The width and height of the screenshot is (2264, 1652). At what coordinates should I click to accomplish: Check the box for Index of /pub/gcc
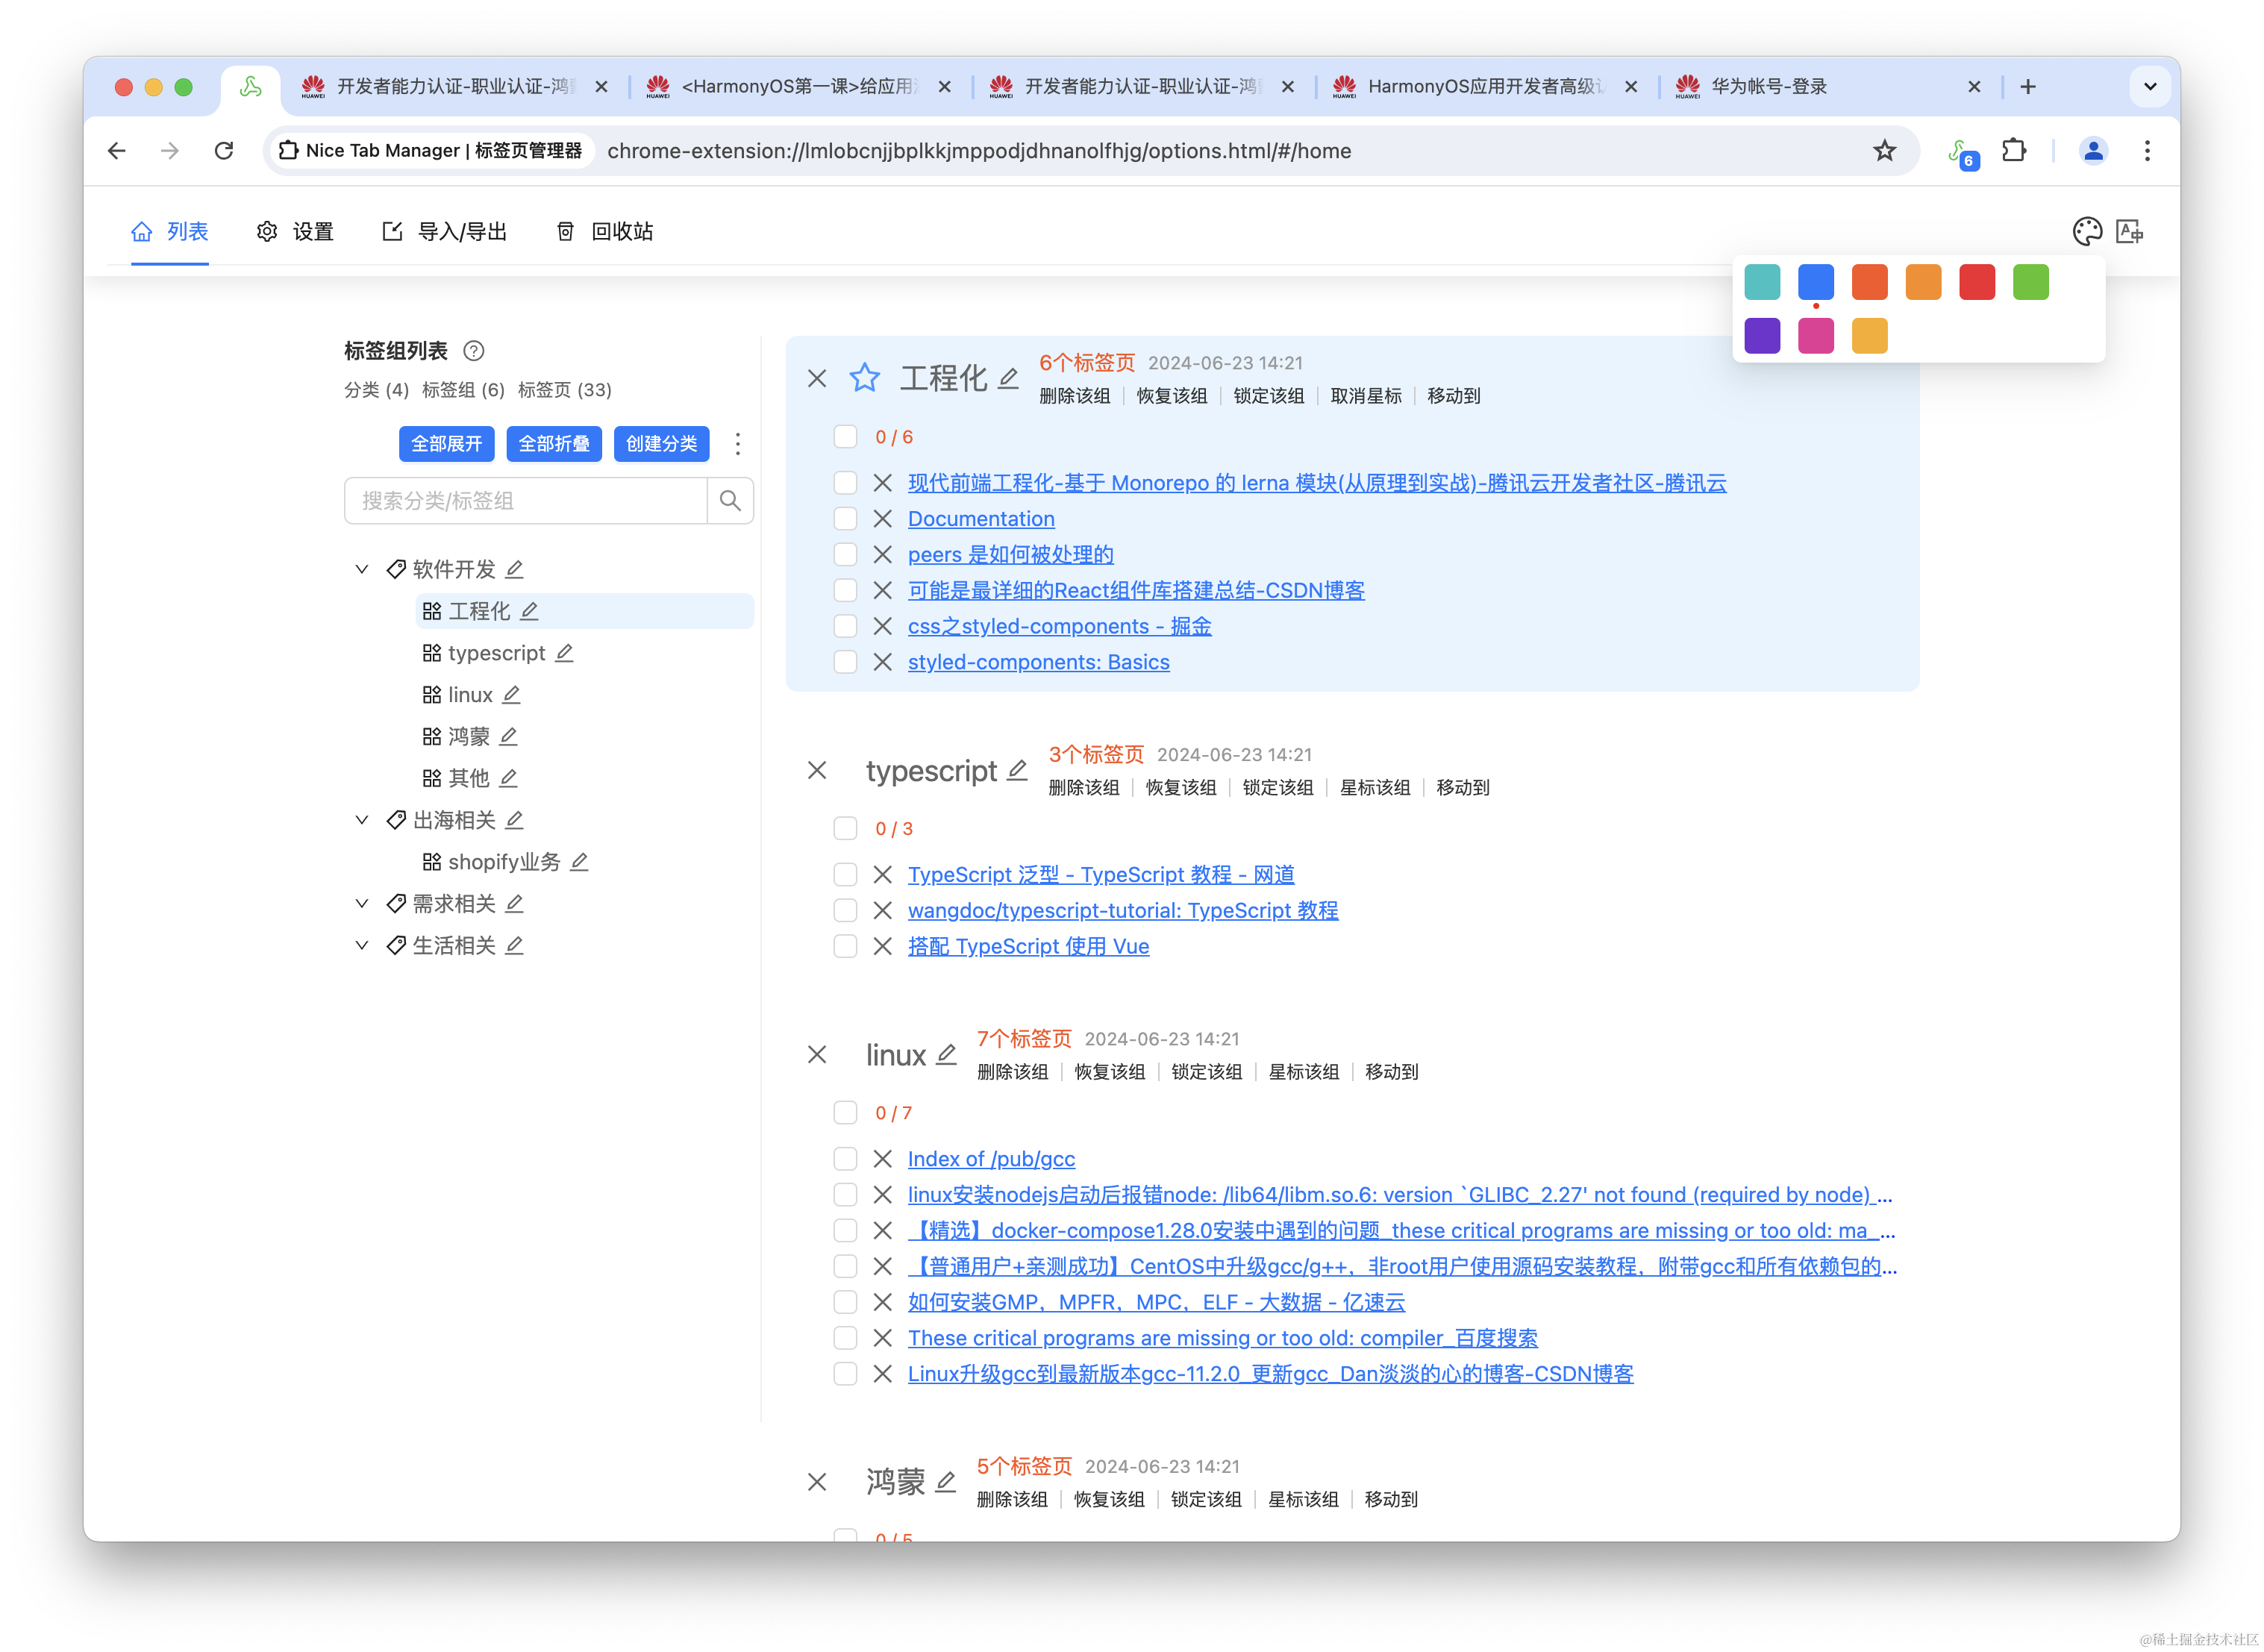click(845, 1159)
